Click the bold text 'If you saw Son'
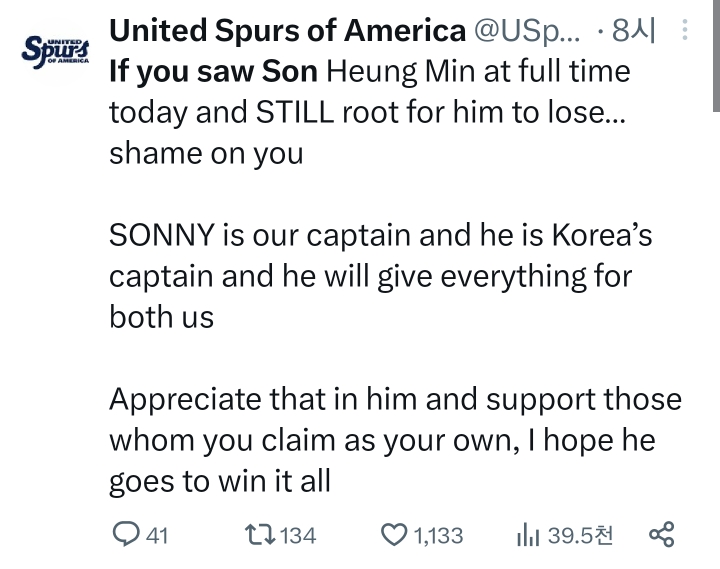Viewport: 720px width, 569px height. 212,72
